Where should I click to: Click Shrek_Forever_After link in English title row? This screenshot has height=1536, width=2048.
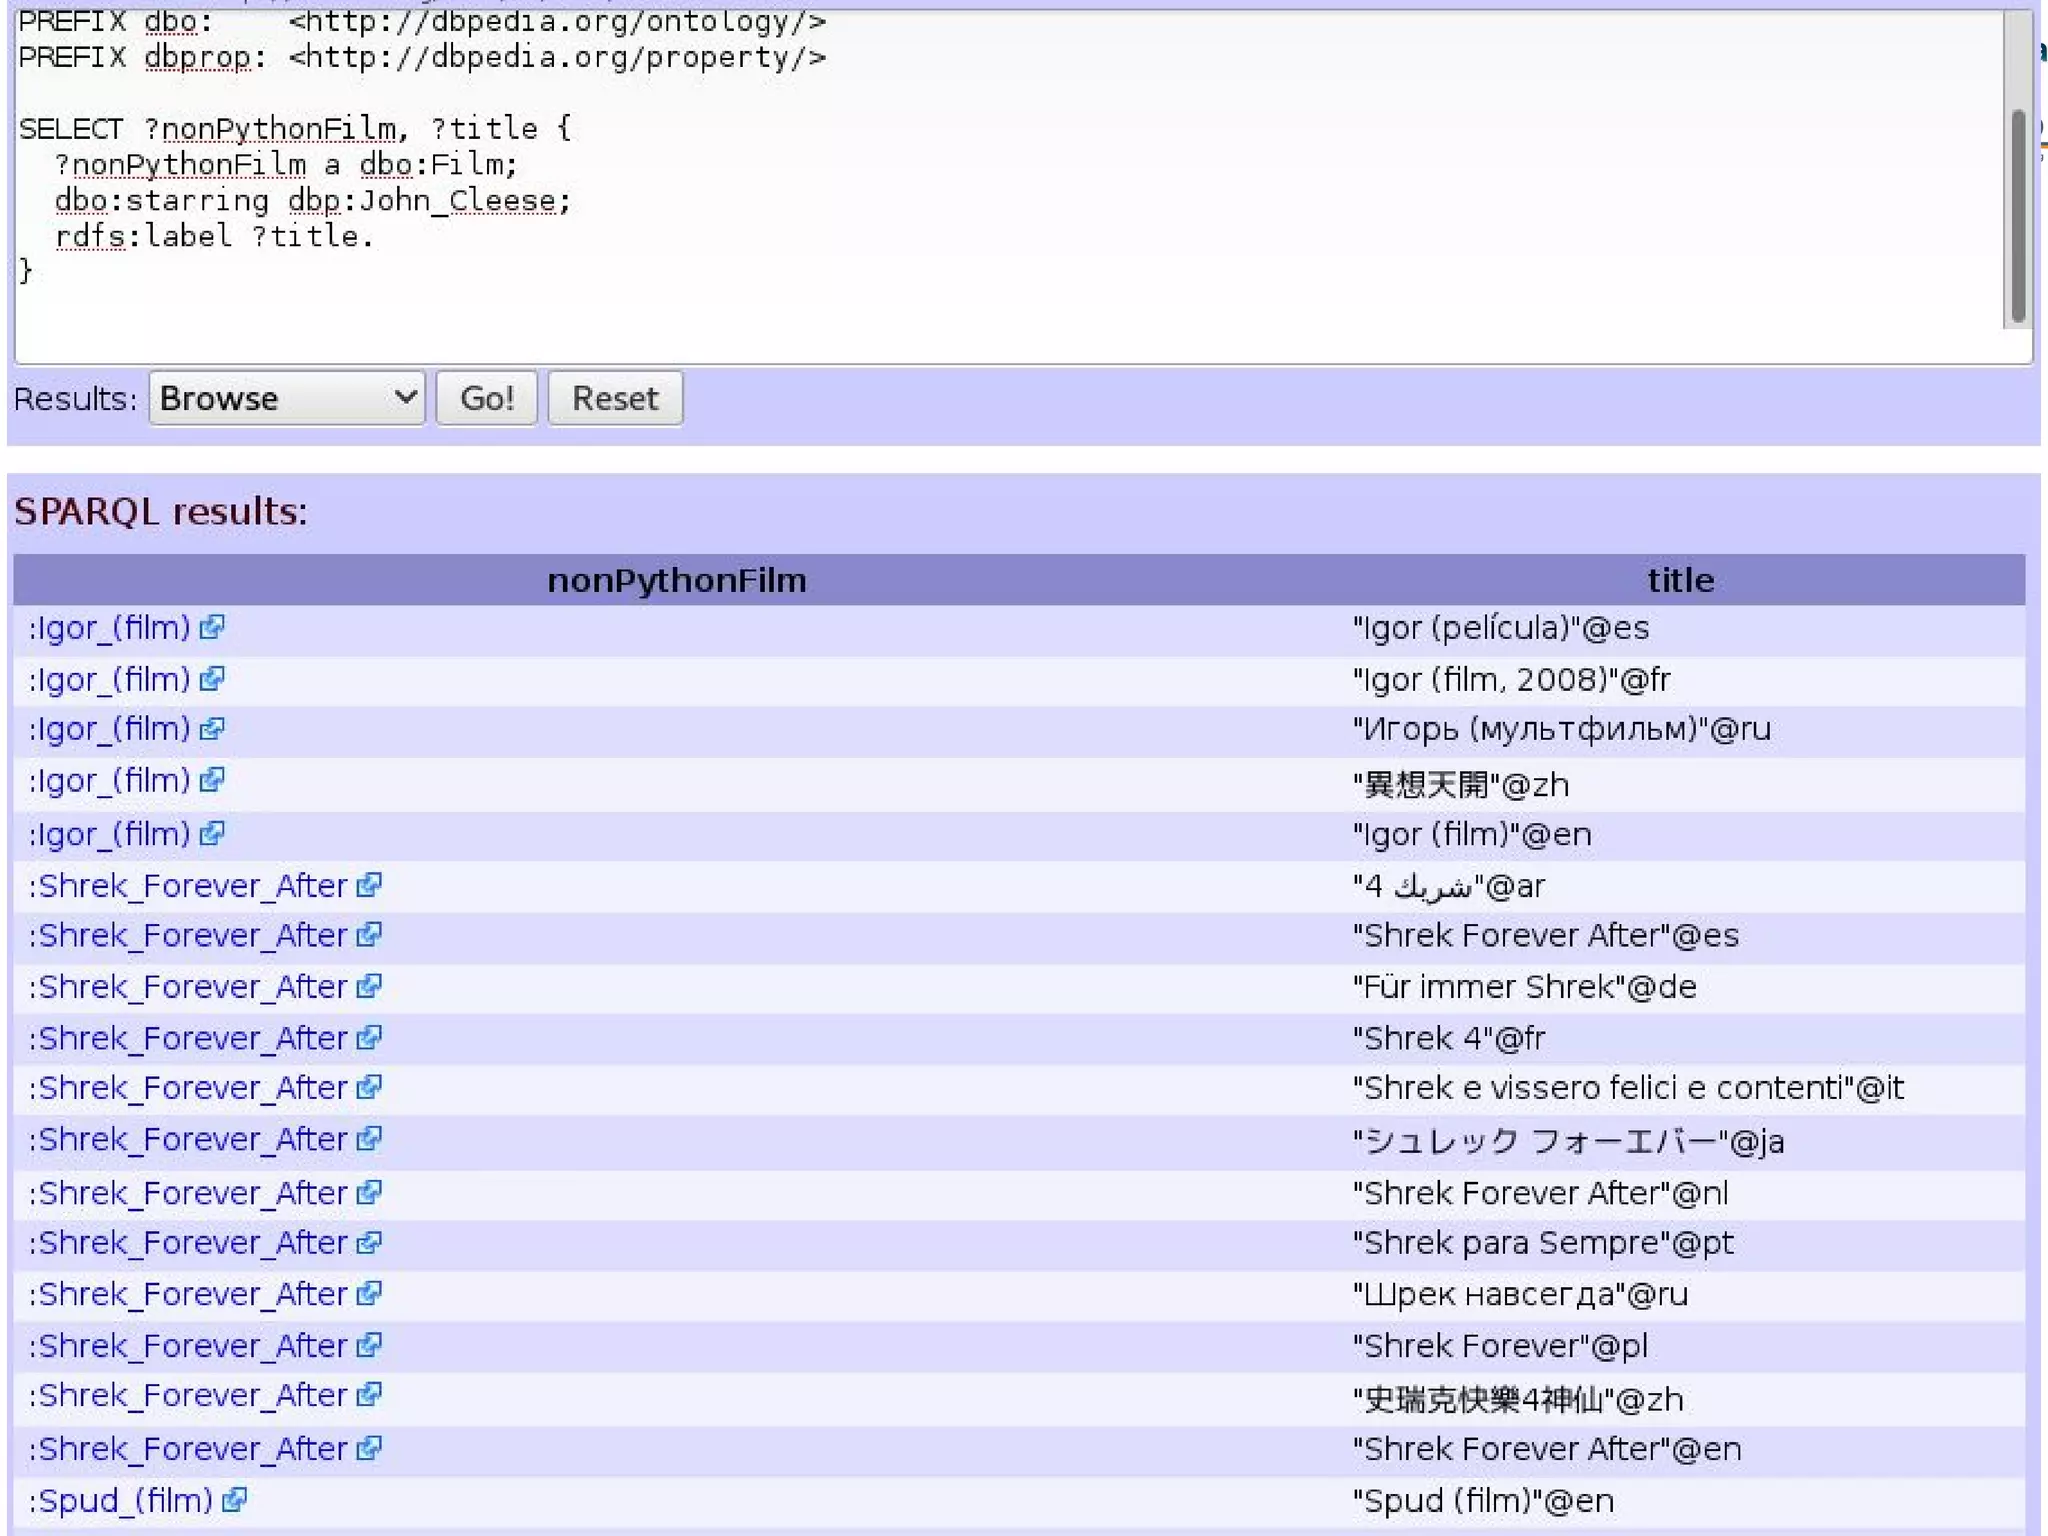(188, 1448)
